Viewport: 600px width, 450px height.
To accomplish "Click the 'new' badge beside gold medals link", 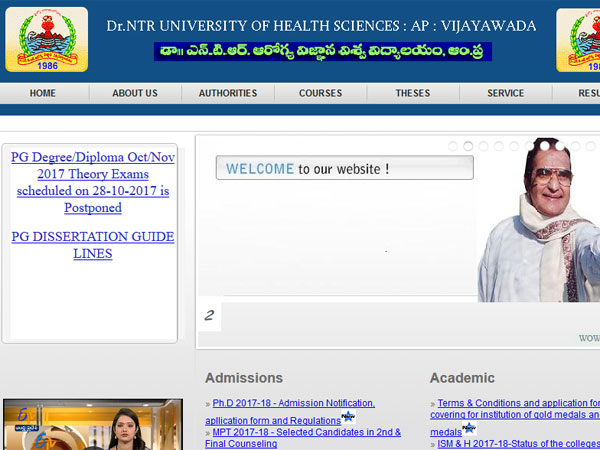I will pyautogui.click(x=469, y=428).
